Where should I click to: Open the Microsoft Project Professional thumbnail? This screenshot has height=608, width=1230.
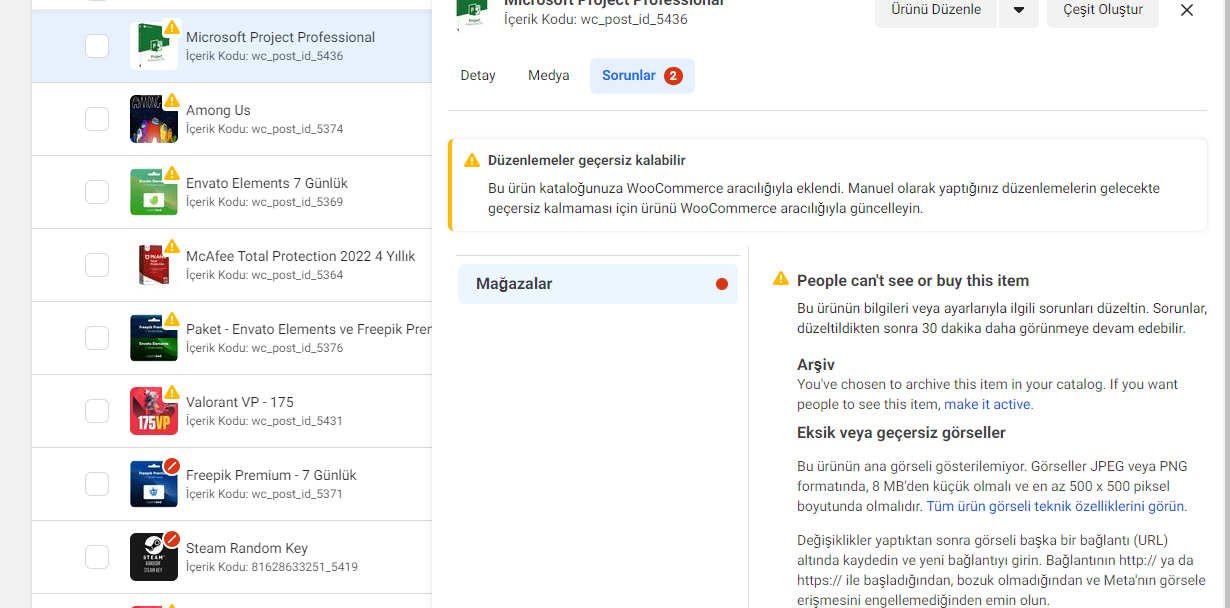[x=154, y=46]
